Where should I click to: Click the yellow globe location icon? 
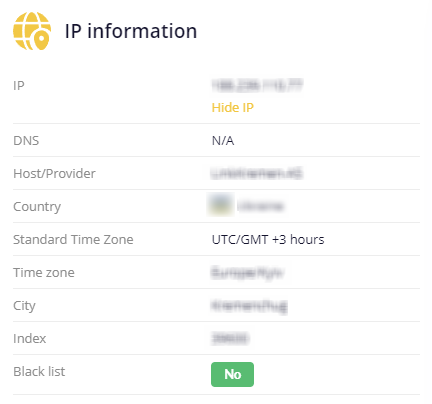(x=32, y=31)
